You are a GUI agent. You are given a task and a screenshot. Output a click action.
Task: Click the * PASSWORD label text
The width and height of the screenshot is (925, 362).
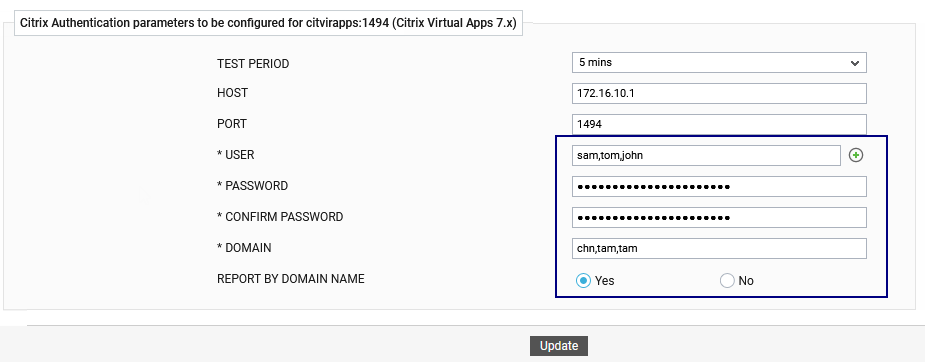coord(252,186)
